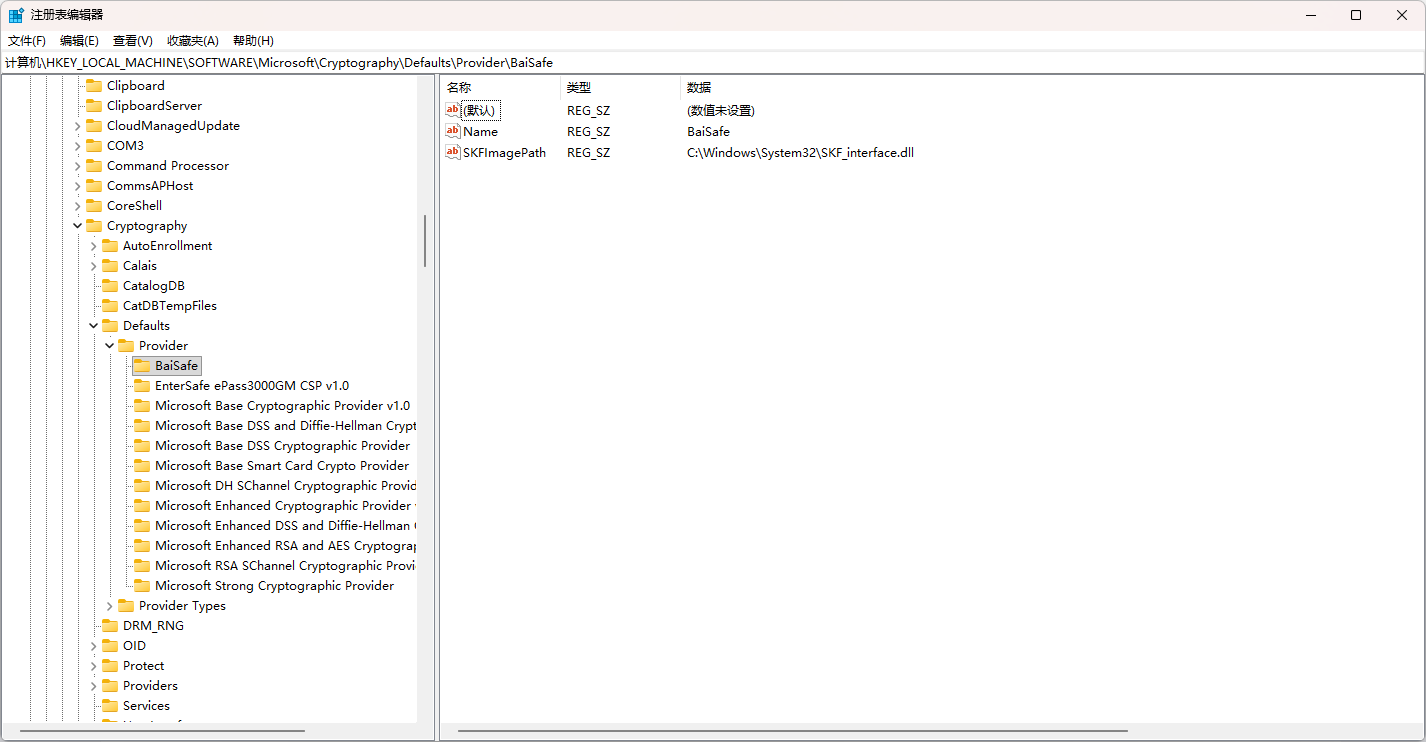1426x742 pixels.
Task: Open the 查看(V) view menu
Action: point(132,41)
